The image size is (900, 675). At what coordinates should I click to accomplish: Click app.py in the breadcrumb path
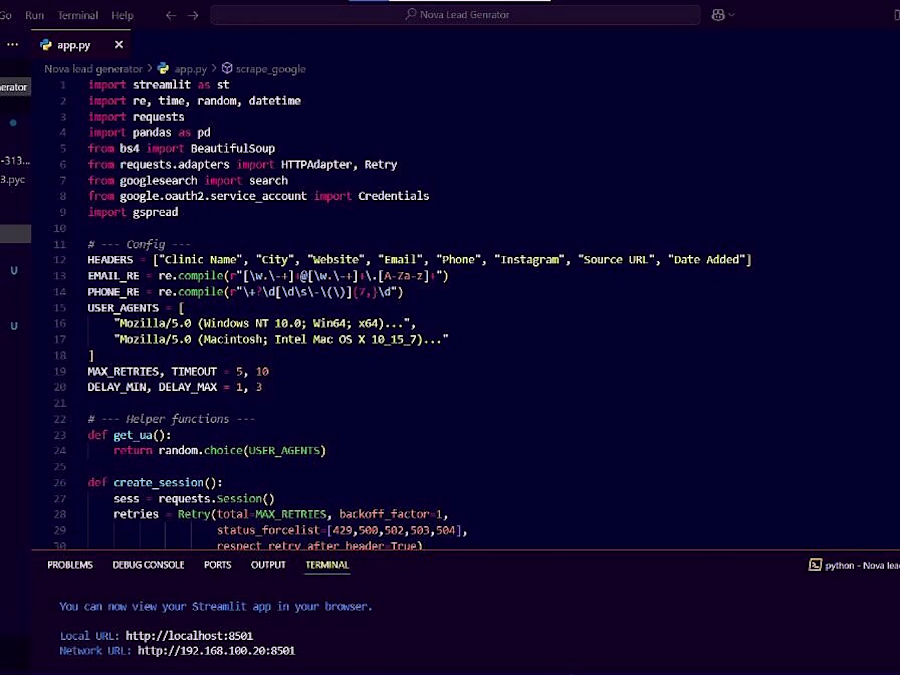(x=191, y=69)
